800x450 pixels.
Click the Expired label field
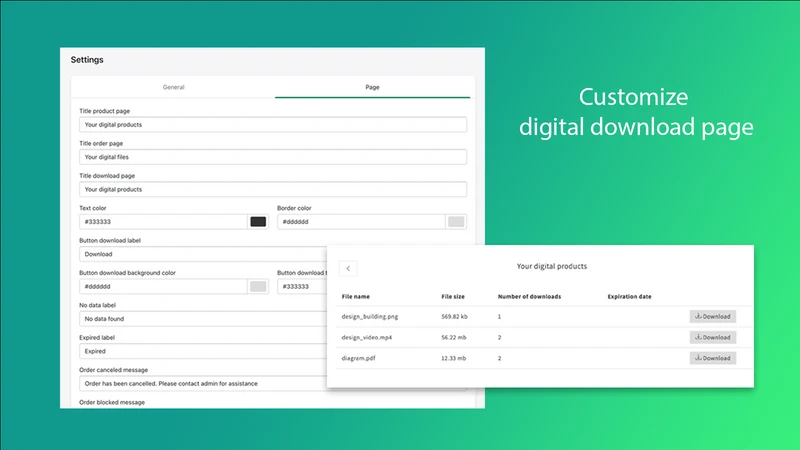203,352
